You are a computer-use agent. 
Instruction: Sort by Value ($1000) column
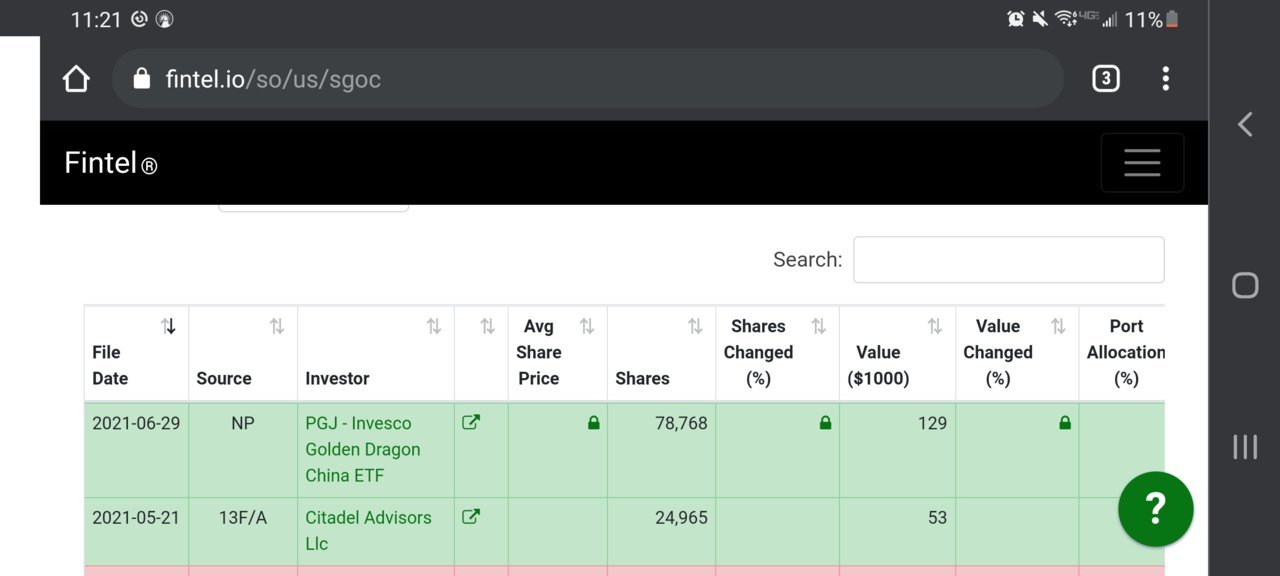(x=898, y=353)
